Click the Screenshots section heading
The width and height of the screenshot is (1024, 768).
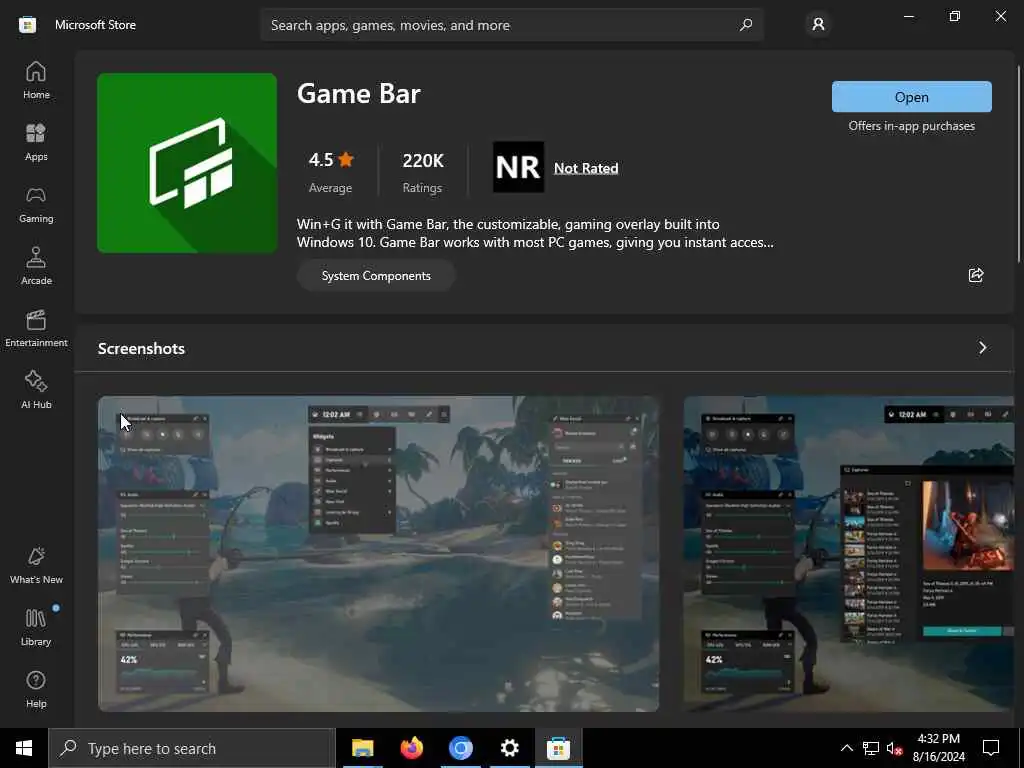(141, 348)
